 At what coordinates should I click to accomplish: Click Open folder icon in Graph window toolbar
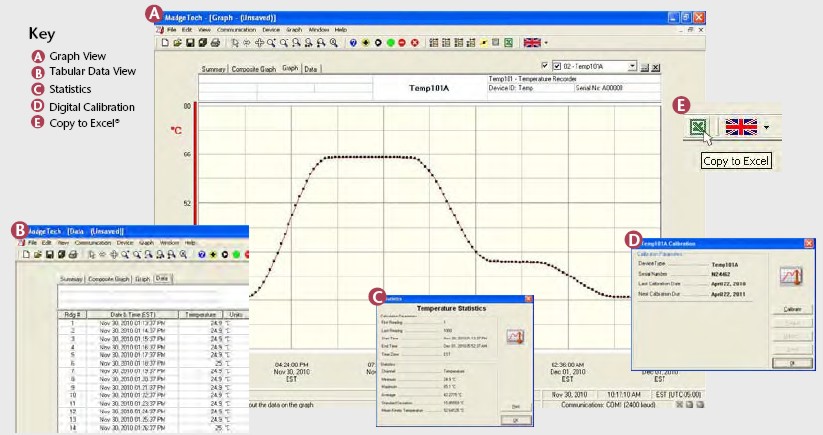coord(177,43)
